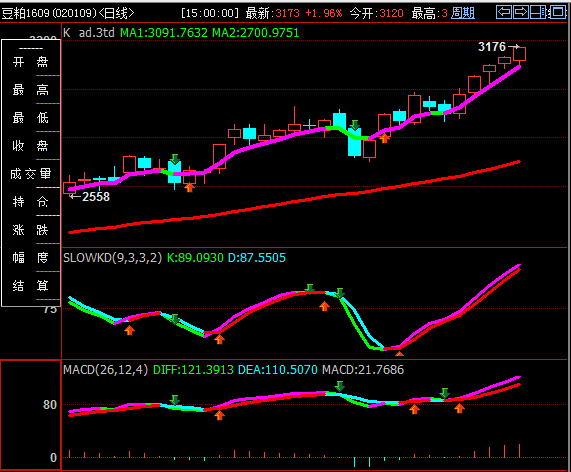Click 幅度 row in the info panel
Image resolution: width=571 pixels, height=472 pixels.
(x=31, y=258)
